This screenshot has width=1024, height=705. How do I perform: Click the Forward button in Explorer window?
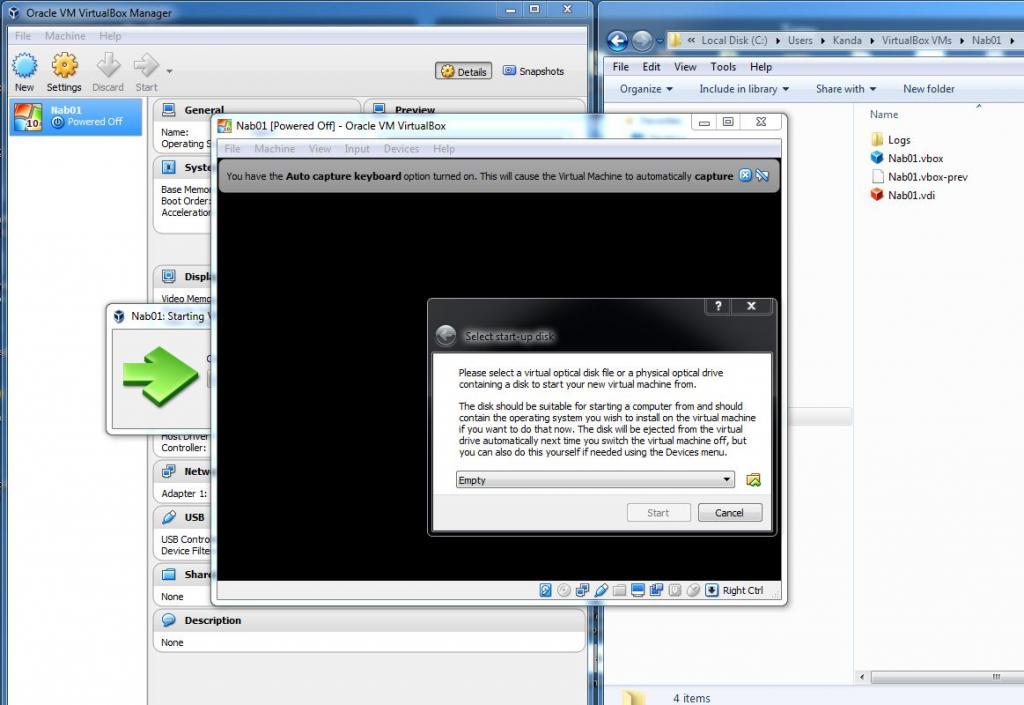click(642, 40)
